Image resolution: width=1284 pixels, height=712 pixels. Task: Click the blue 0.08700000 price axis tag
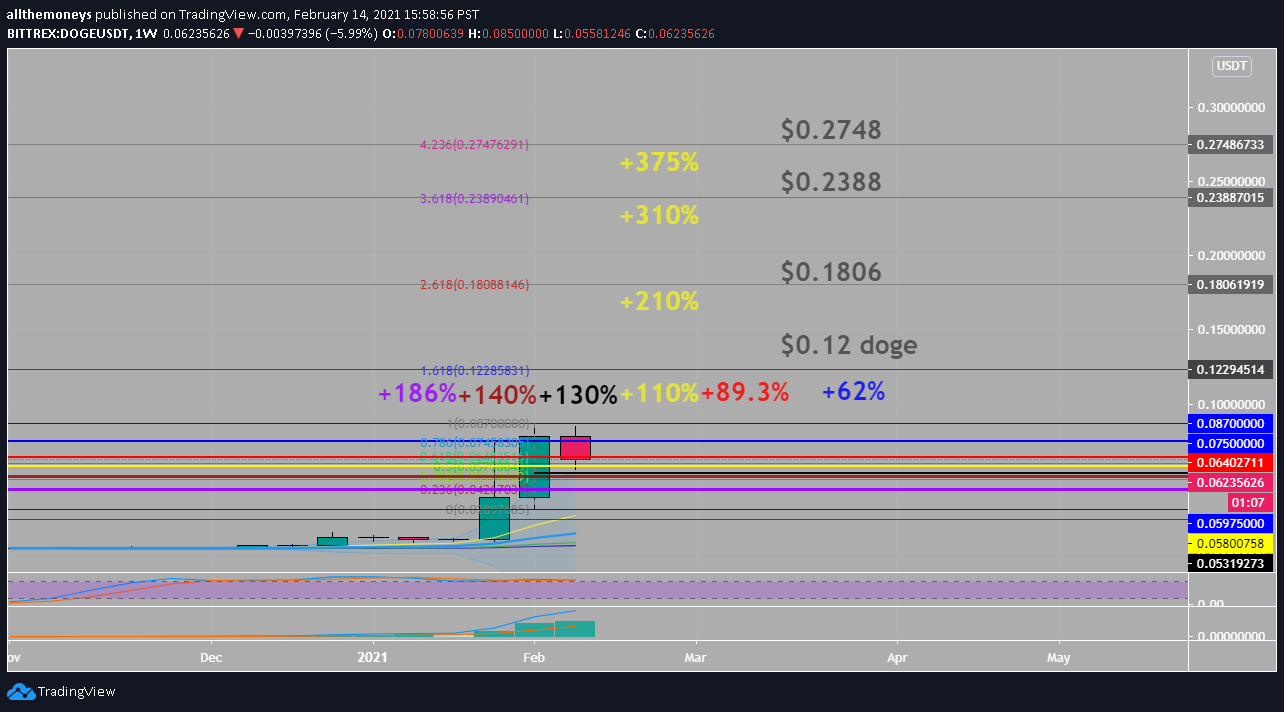(x=1230, y=424)
